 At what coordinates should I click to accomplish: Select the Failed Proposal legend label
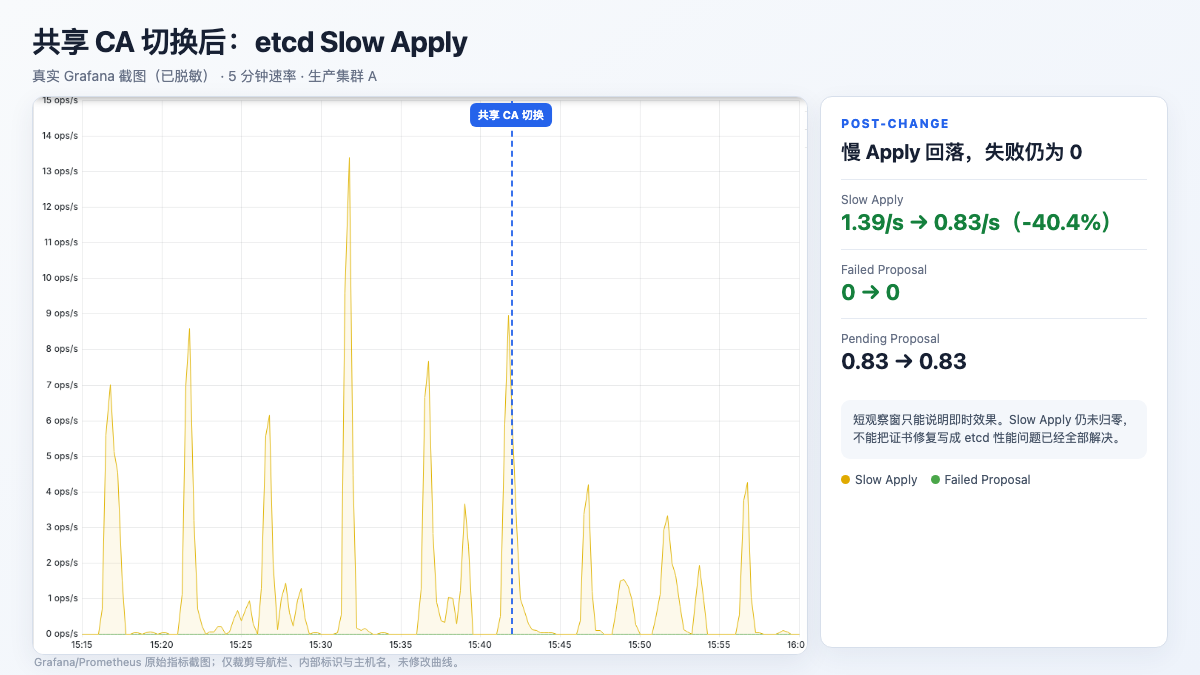987,480
